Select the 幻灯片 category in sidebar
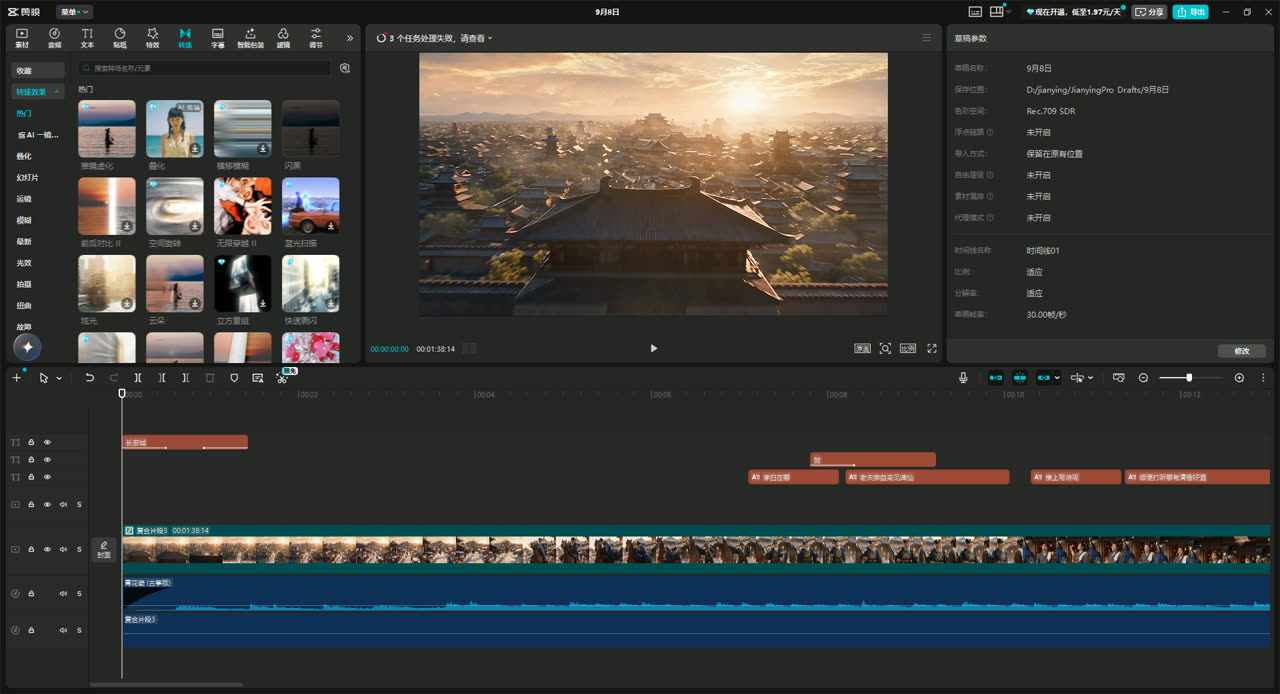Viewport: 1280px width, 694px height. 27,177
